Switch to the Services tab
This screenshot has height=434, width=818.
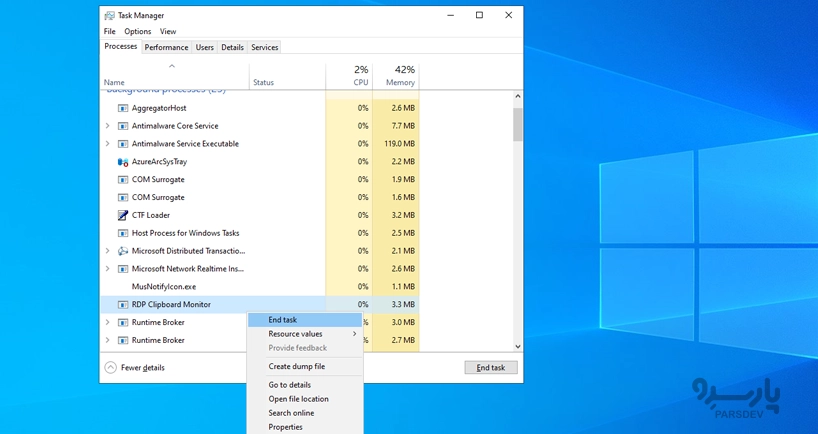[x=264, y=47]
